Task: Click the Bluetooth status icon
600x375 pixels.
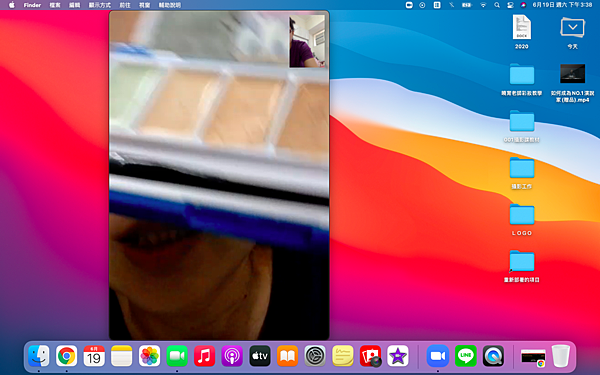Action: (x=452, y=5)
